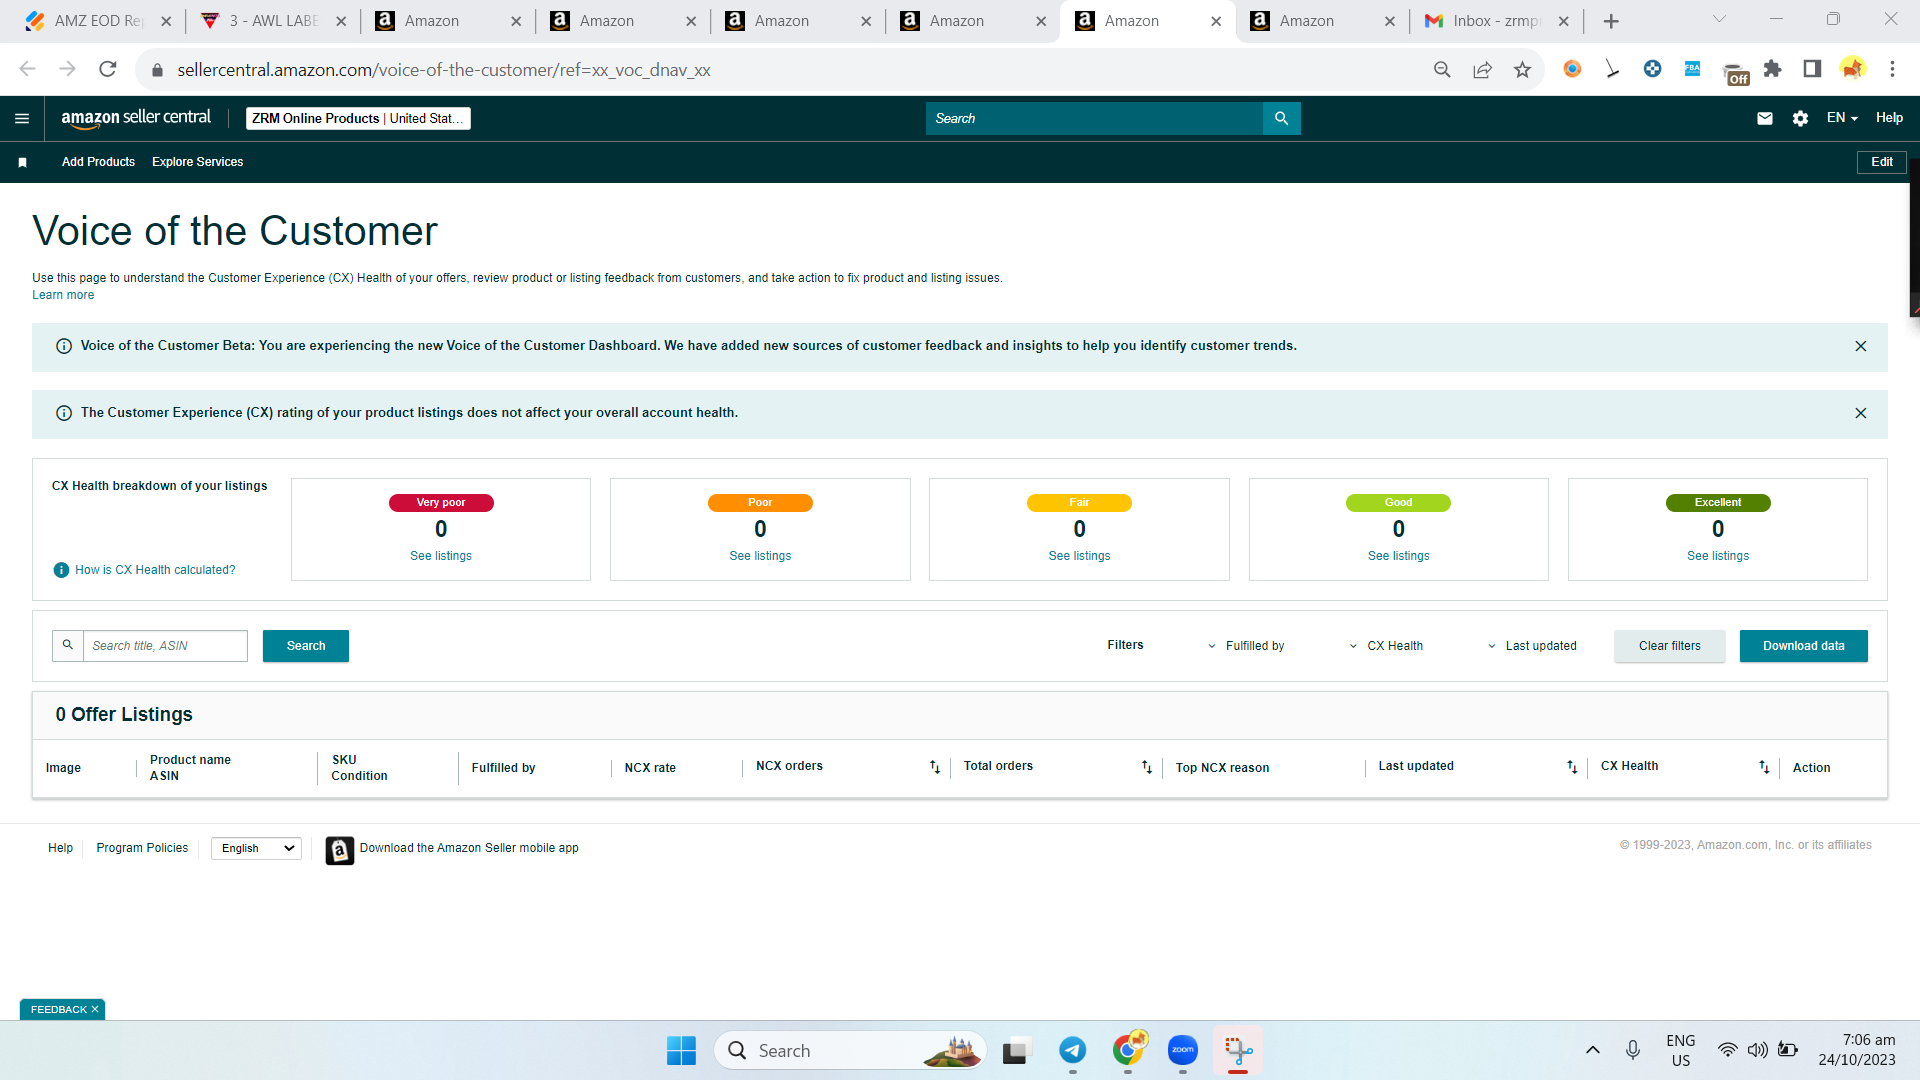Open the English footer language select
This screenshot has width=1920, height=1080.
(x=257, y=848)
